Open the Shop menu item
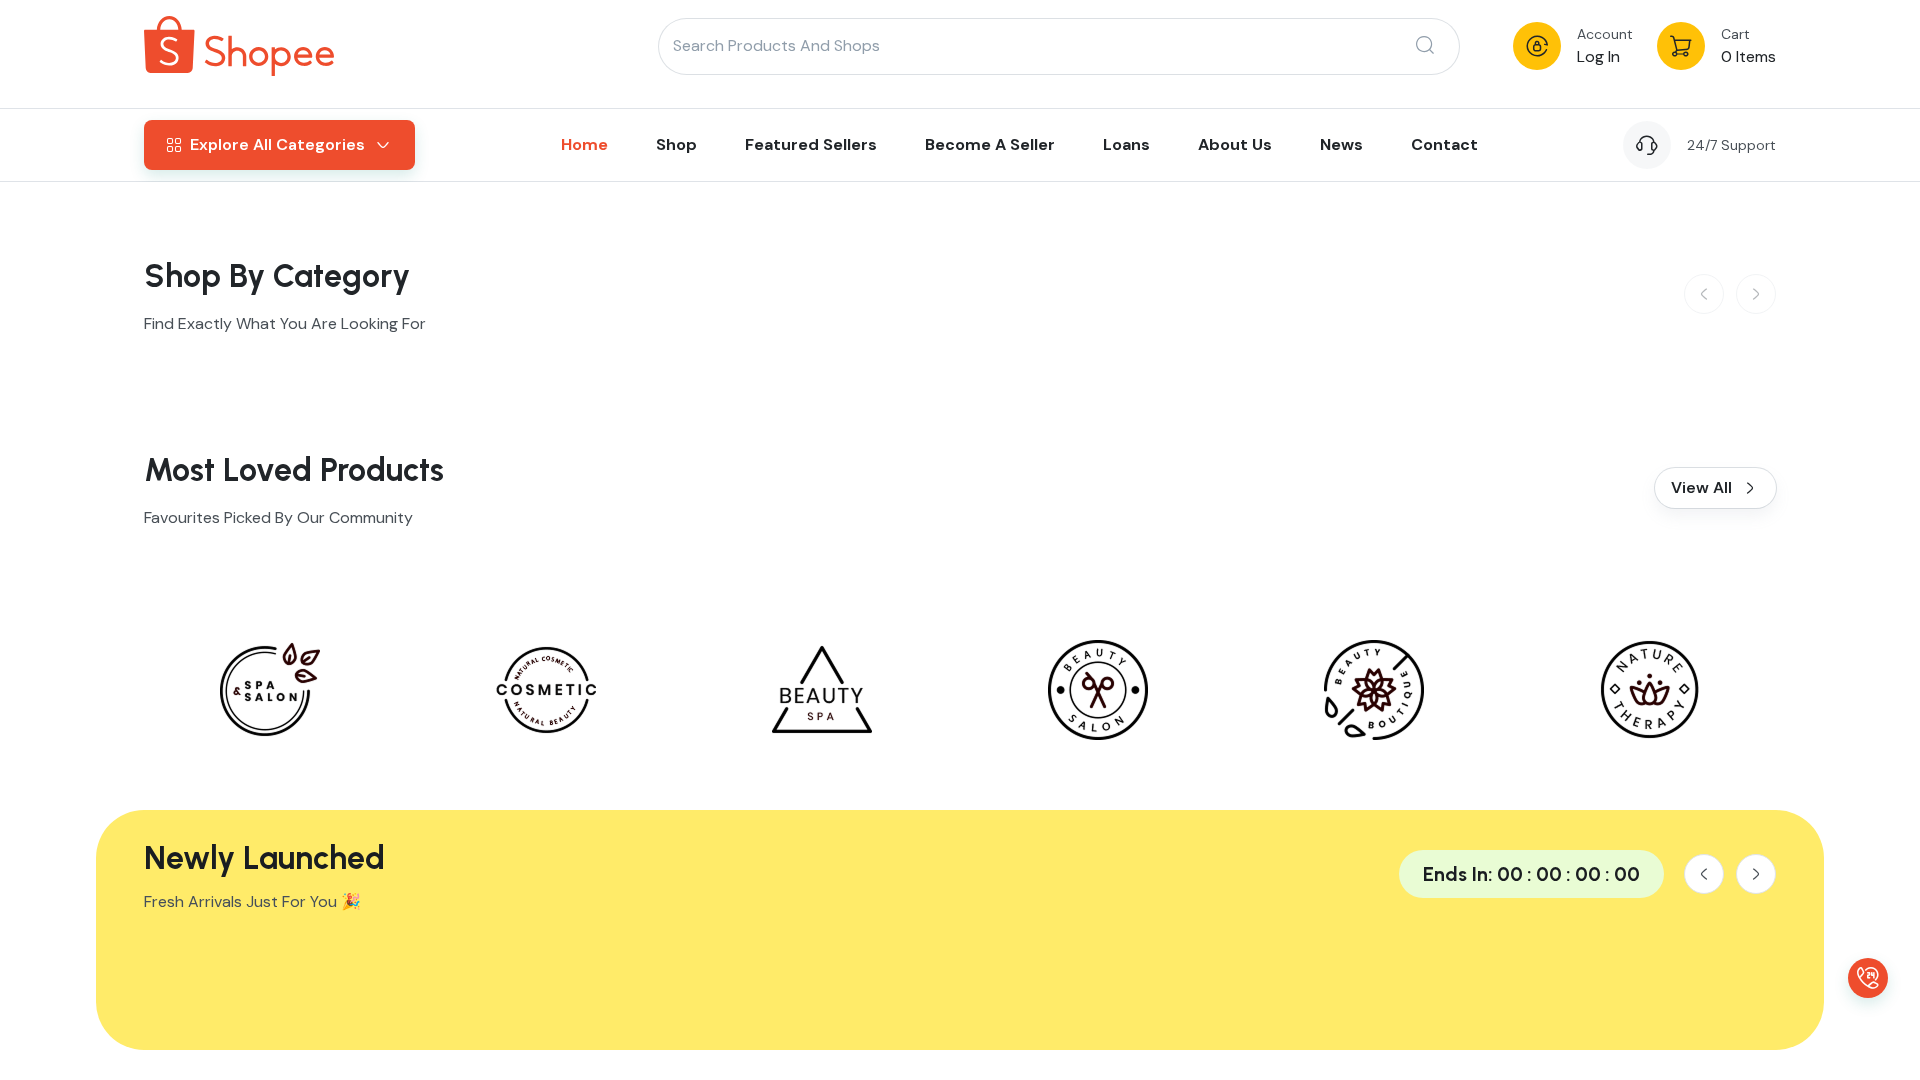 tap(676, 145)
